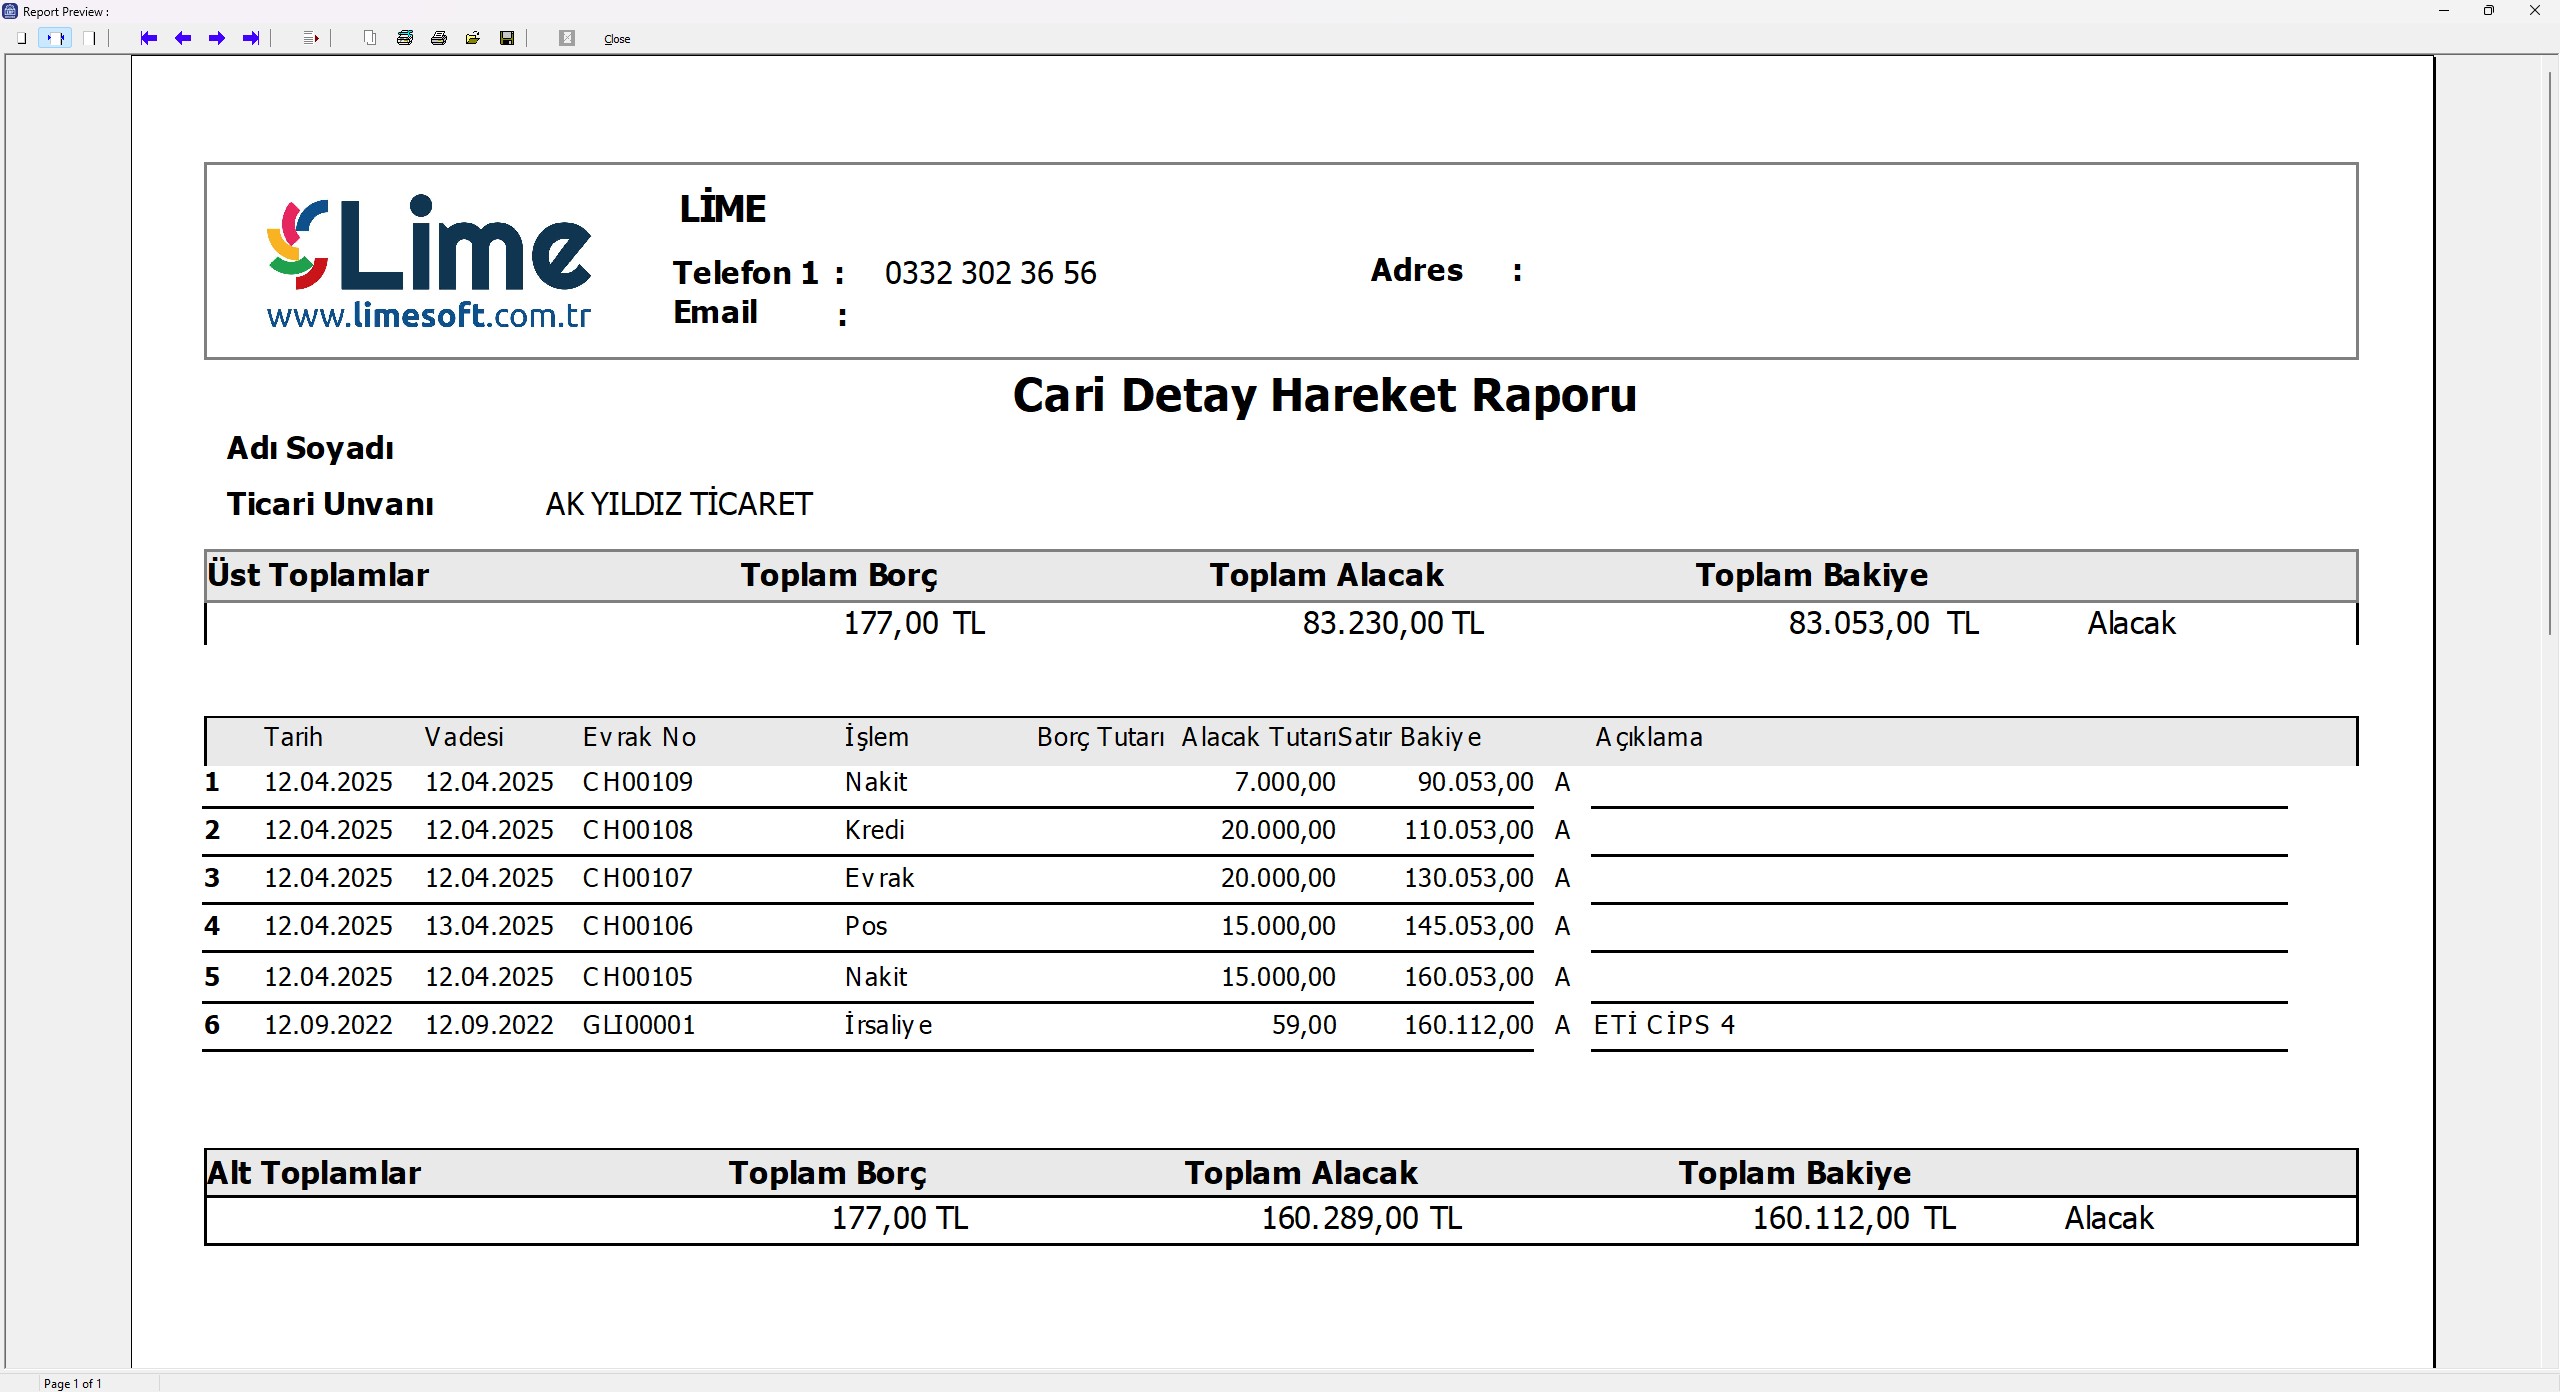2560x1392 pixels.
Task: Save the report with floppy icon
Action: click(x=507, y=38)
